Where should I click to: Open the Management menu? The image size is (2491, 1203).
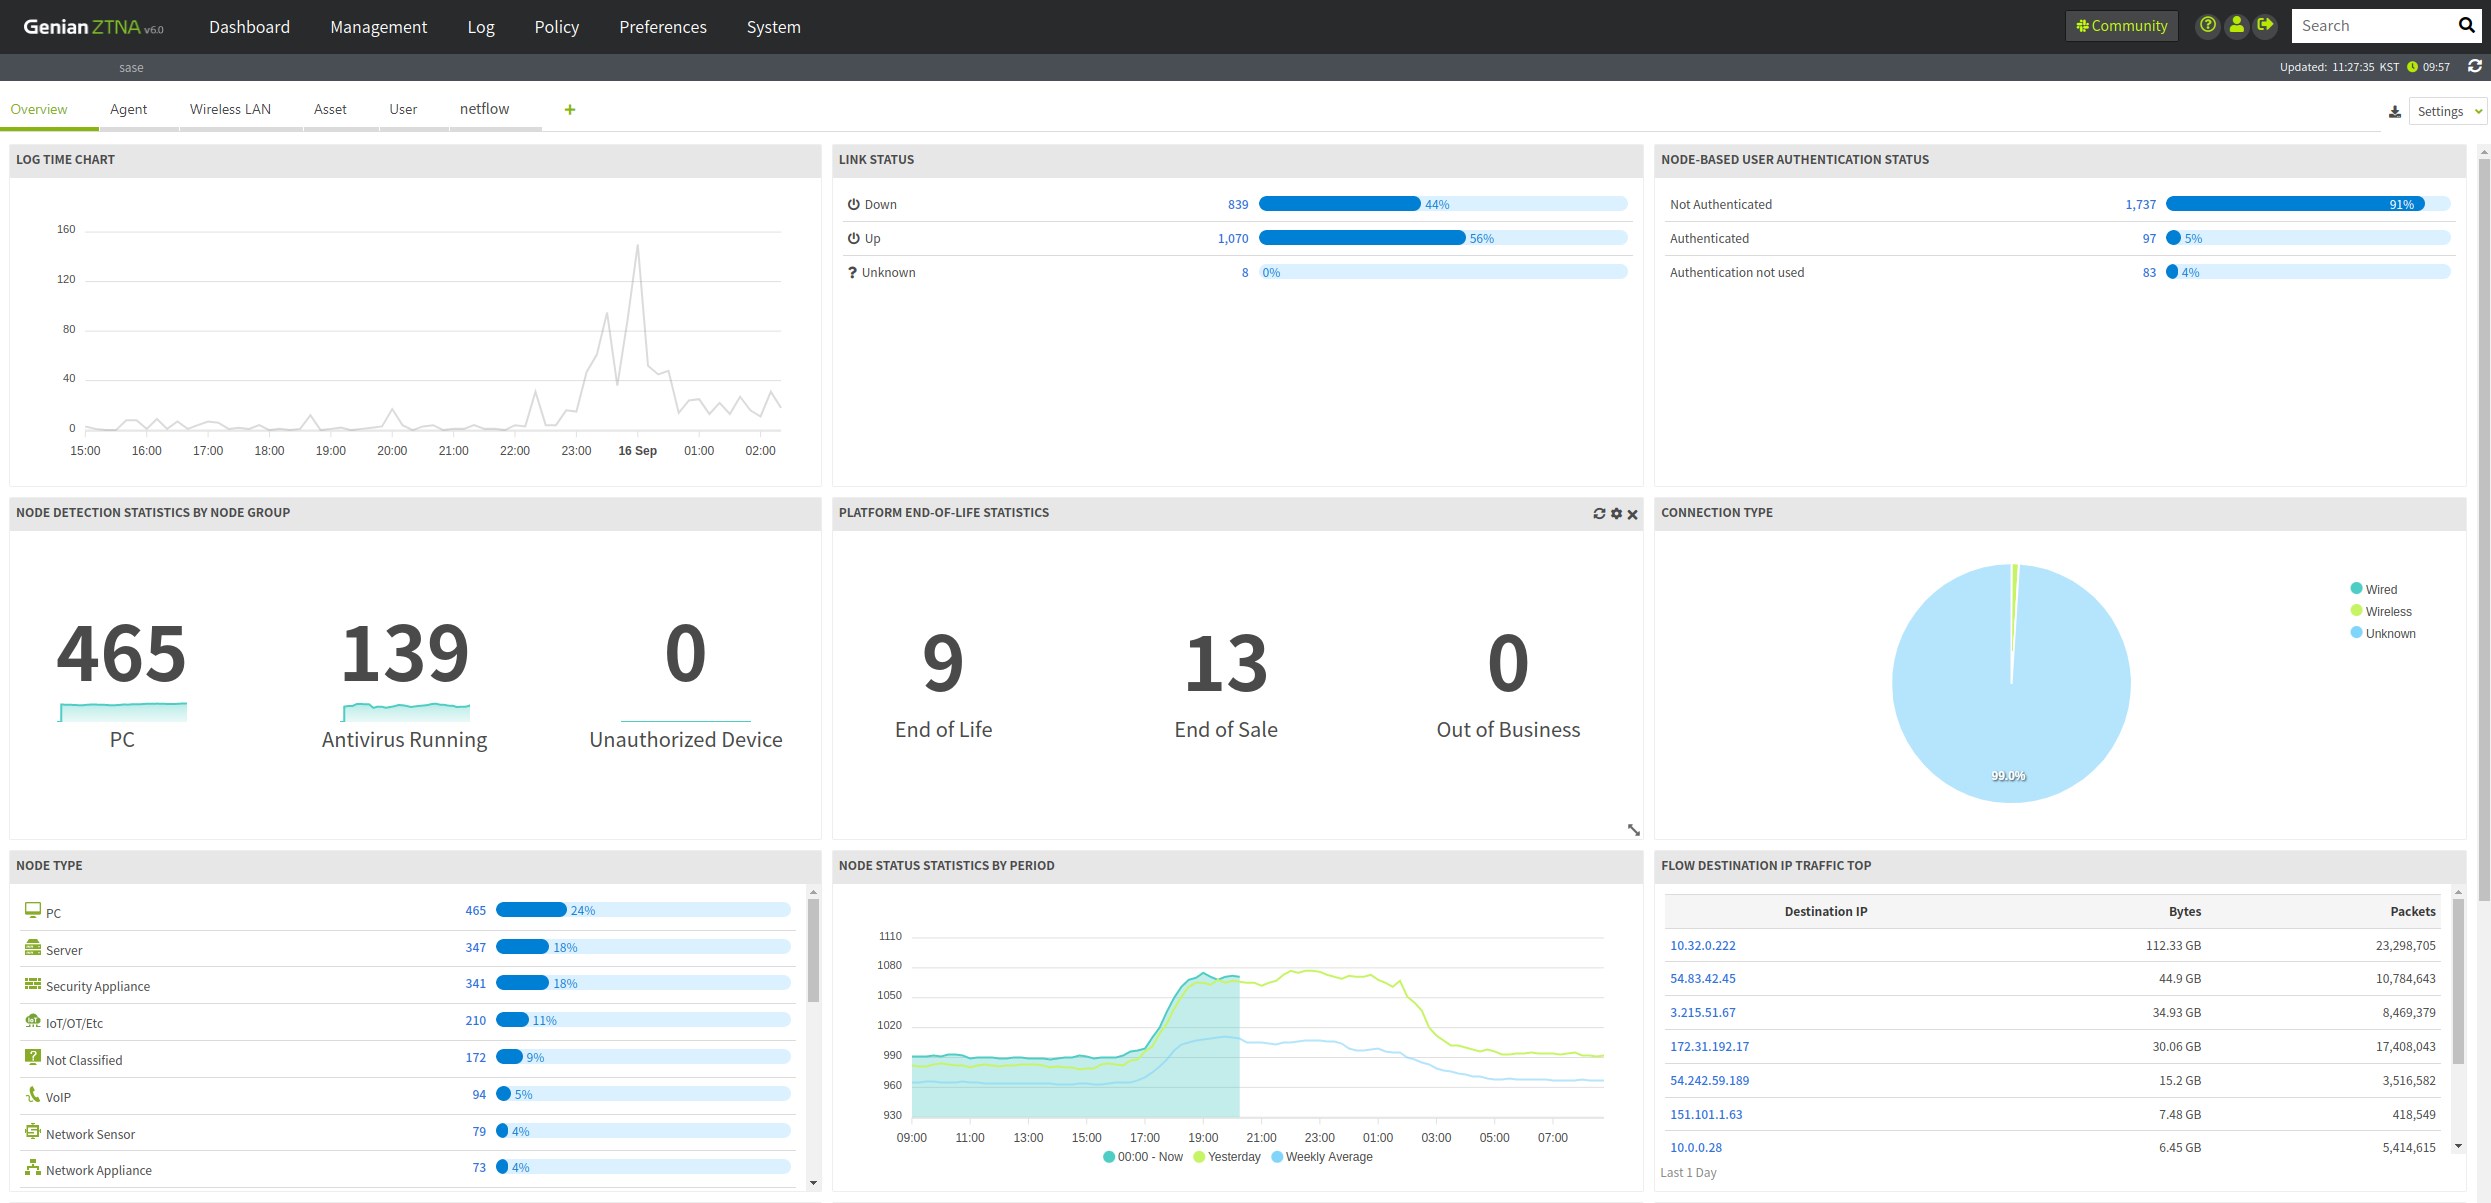[x=378, y=27]
